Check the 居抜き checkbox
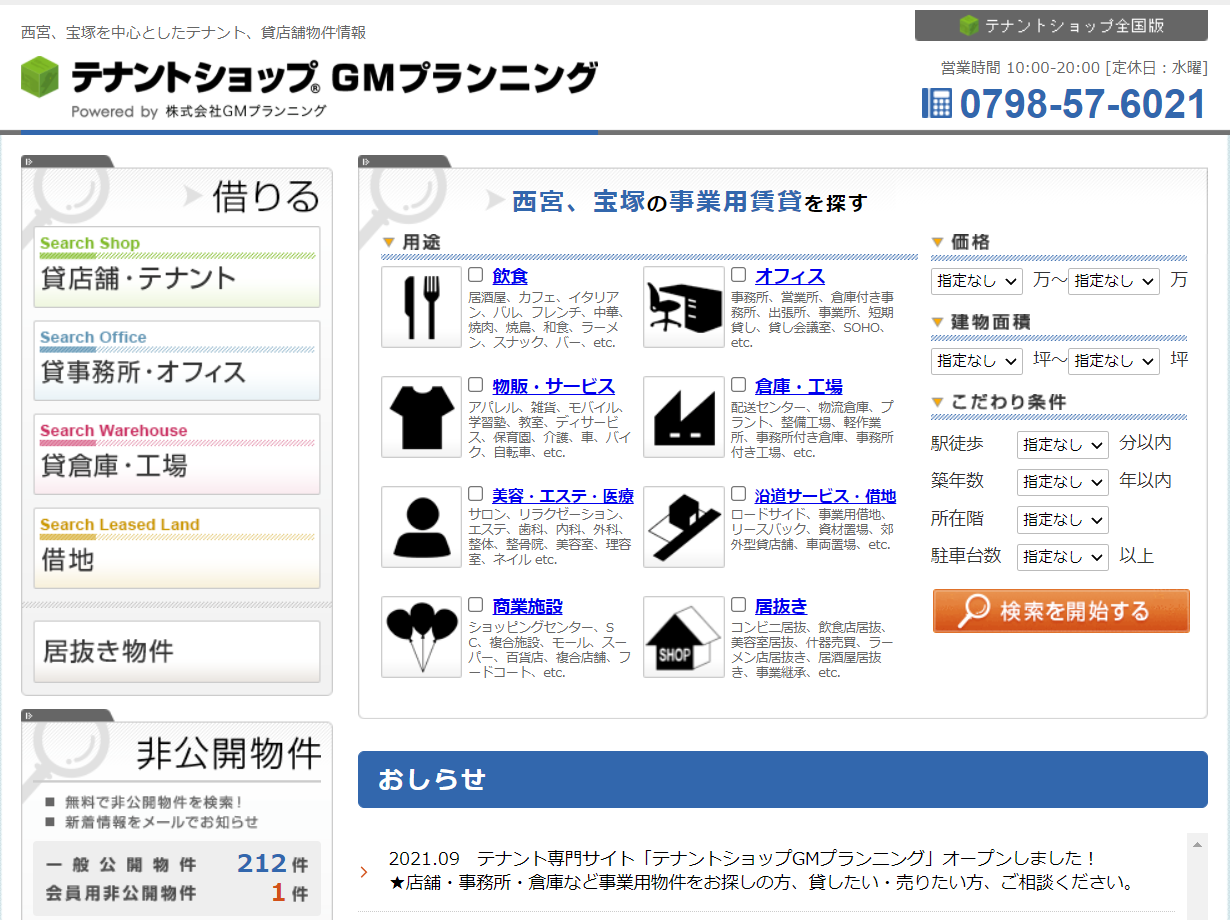 tap(738, 605)
